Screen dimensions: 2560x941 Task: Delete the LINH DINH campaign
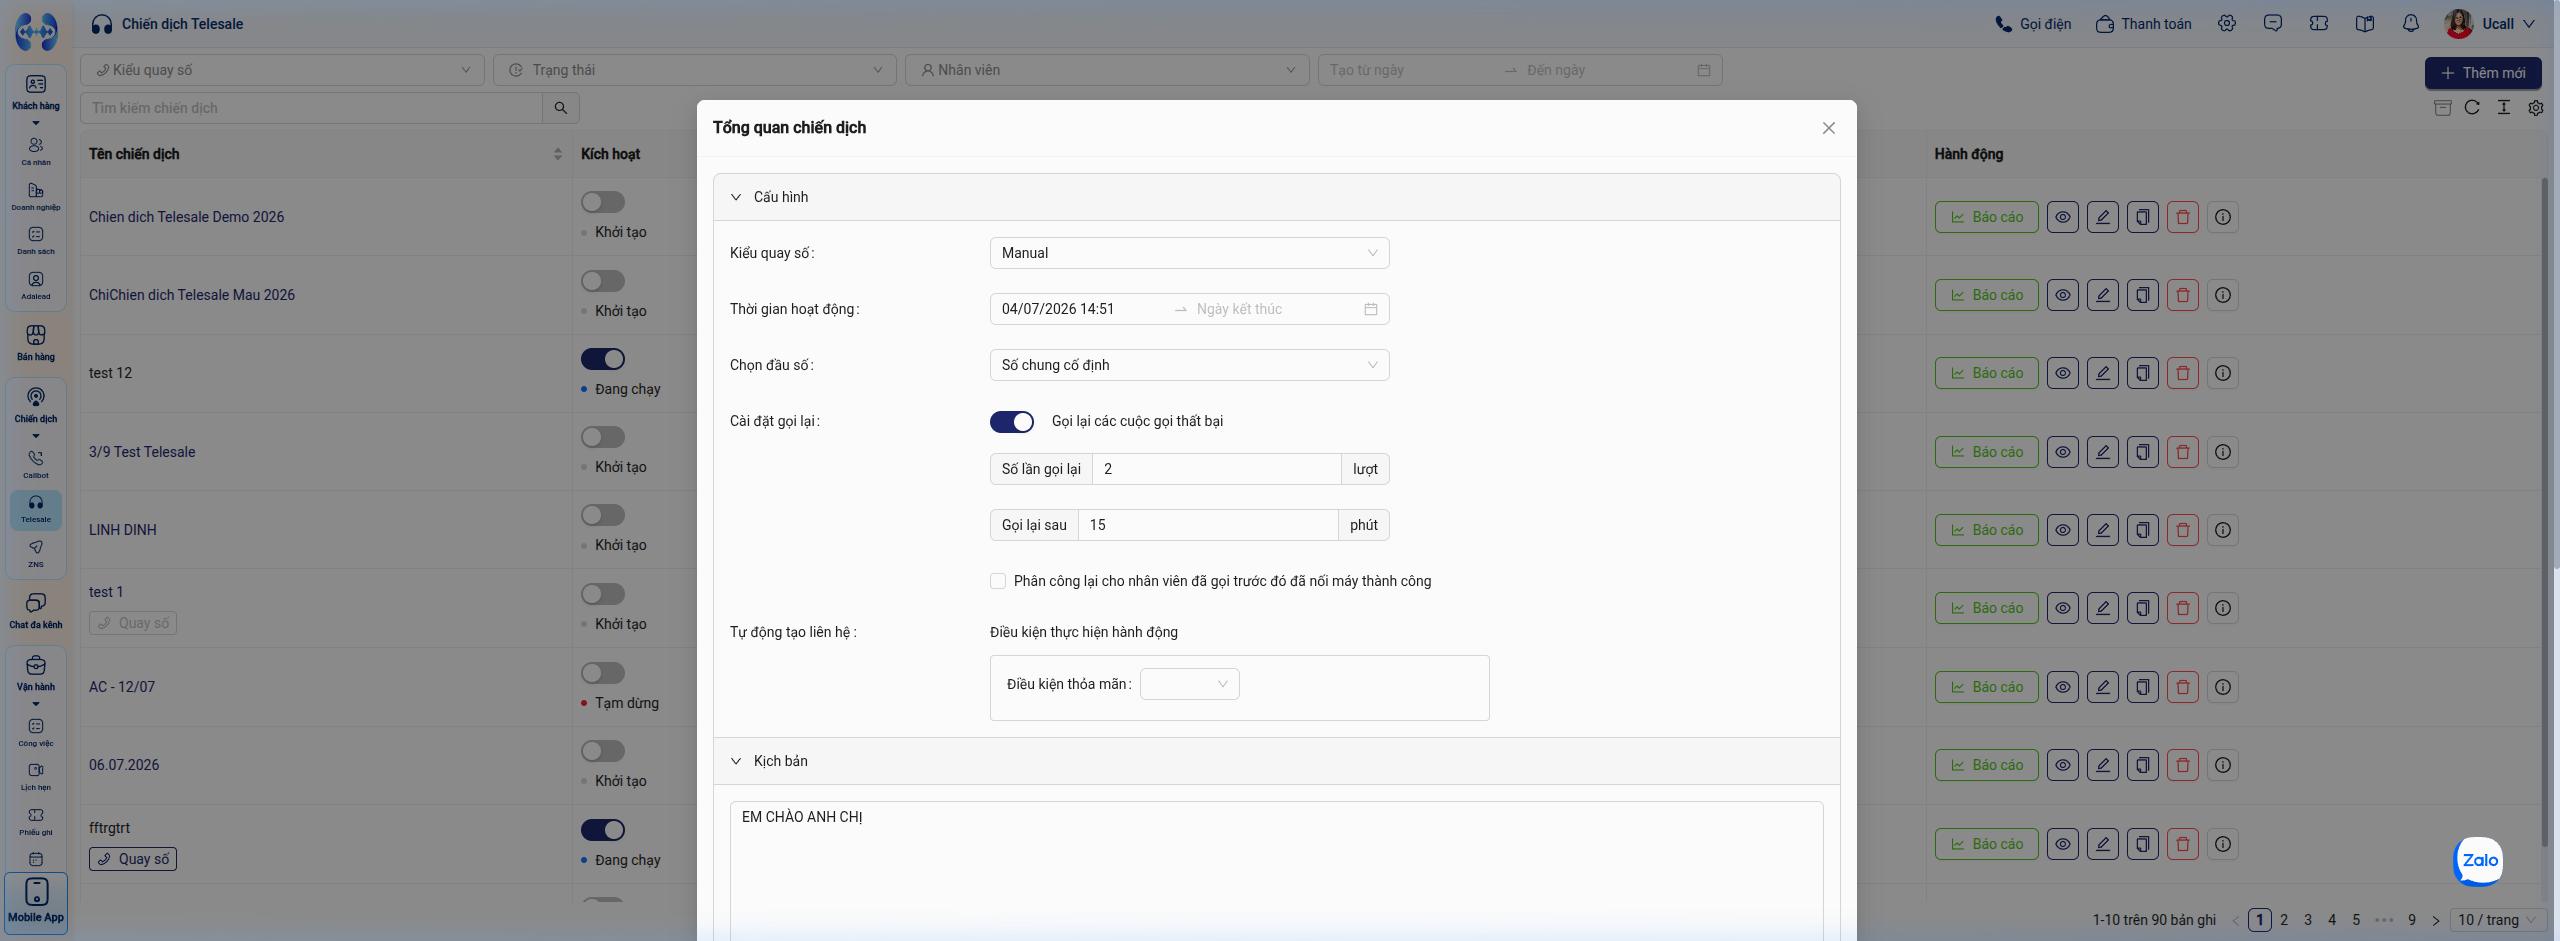click(x=2182, y=530)
